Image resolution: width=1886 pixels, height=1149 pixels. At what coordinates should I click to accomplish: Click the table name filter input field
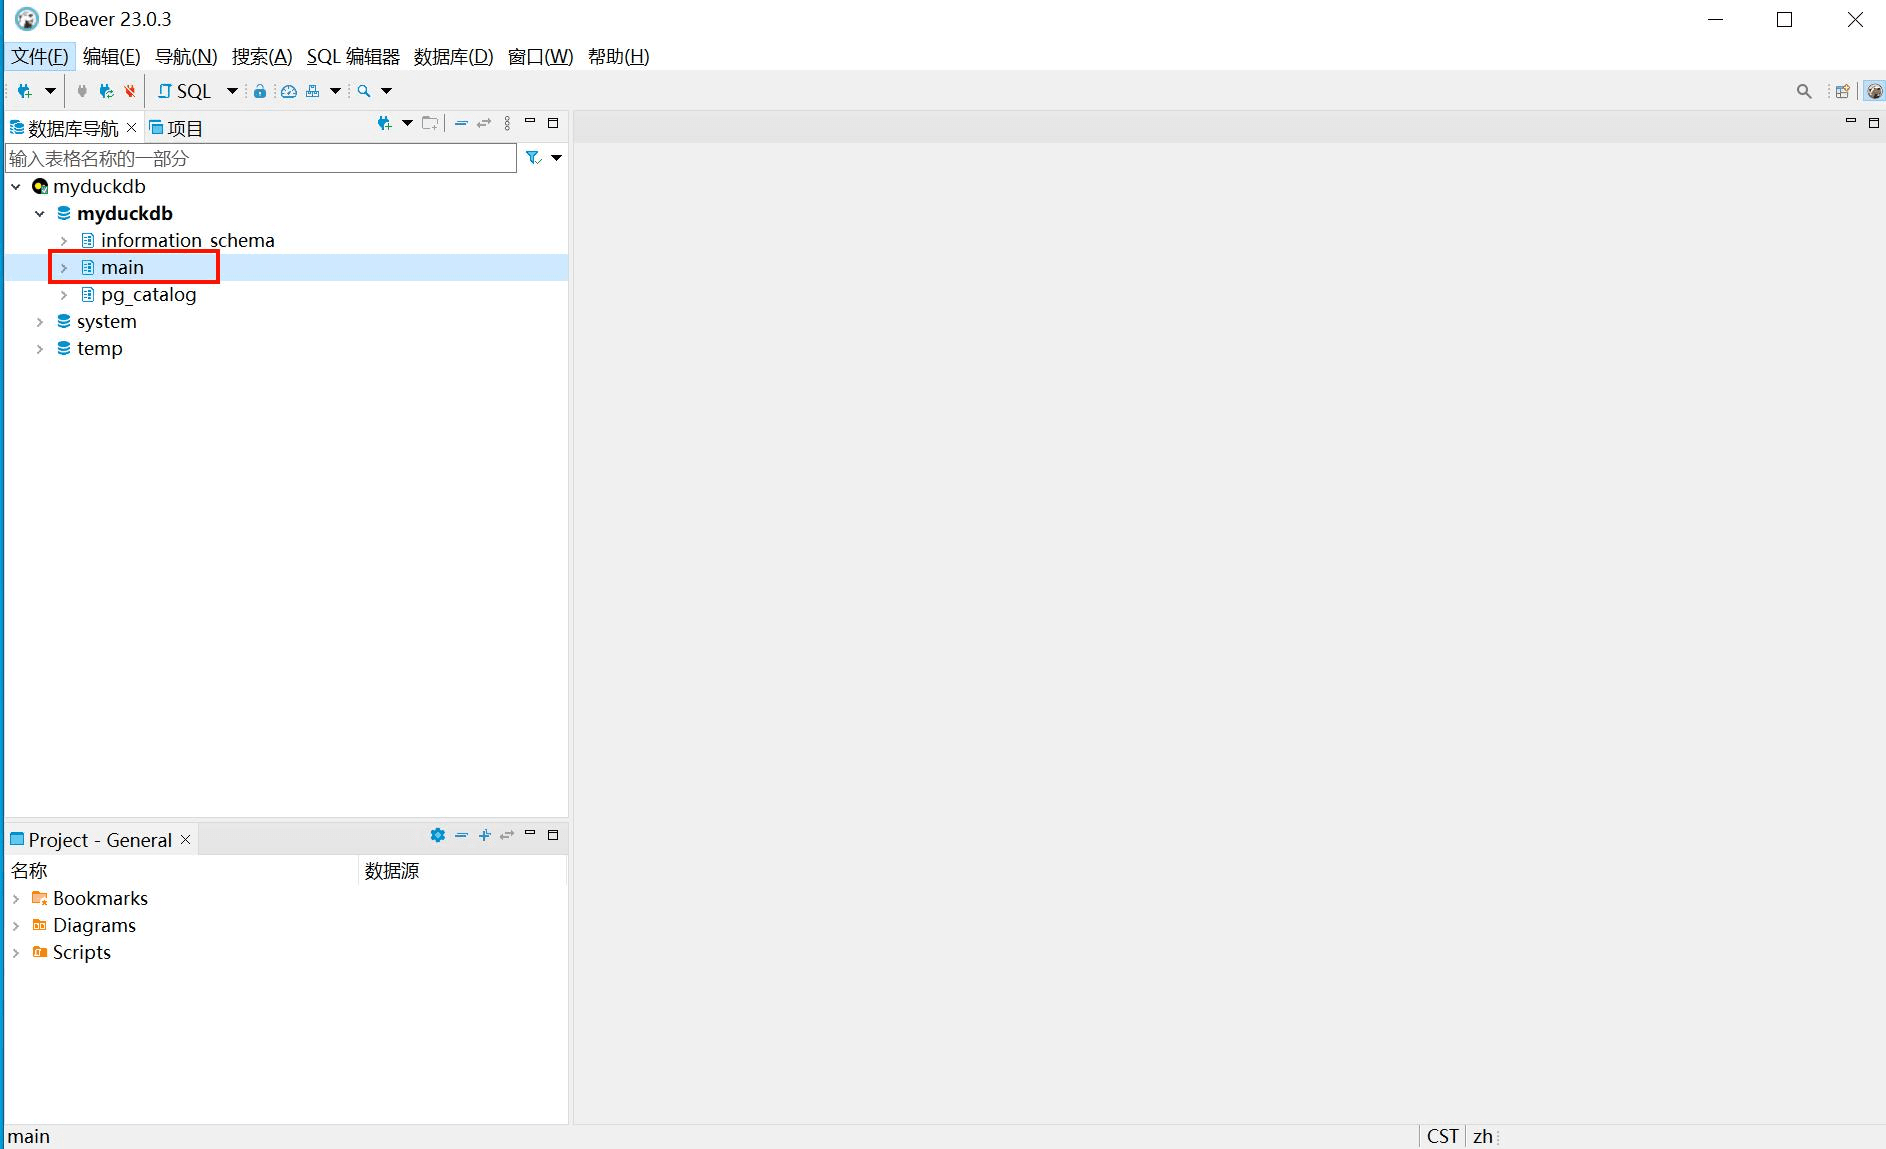coord(261,158)
